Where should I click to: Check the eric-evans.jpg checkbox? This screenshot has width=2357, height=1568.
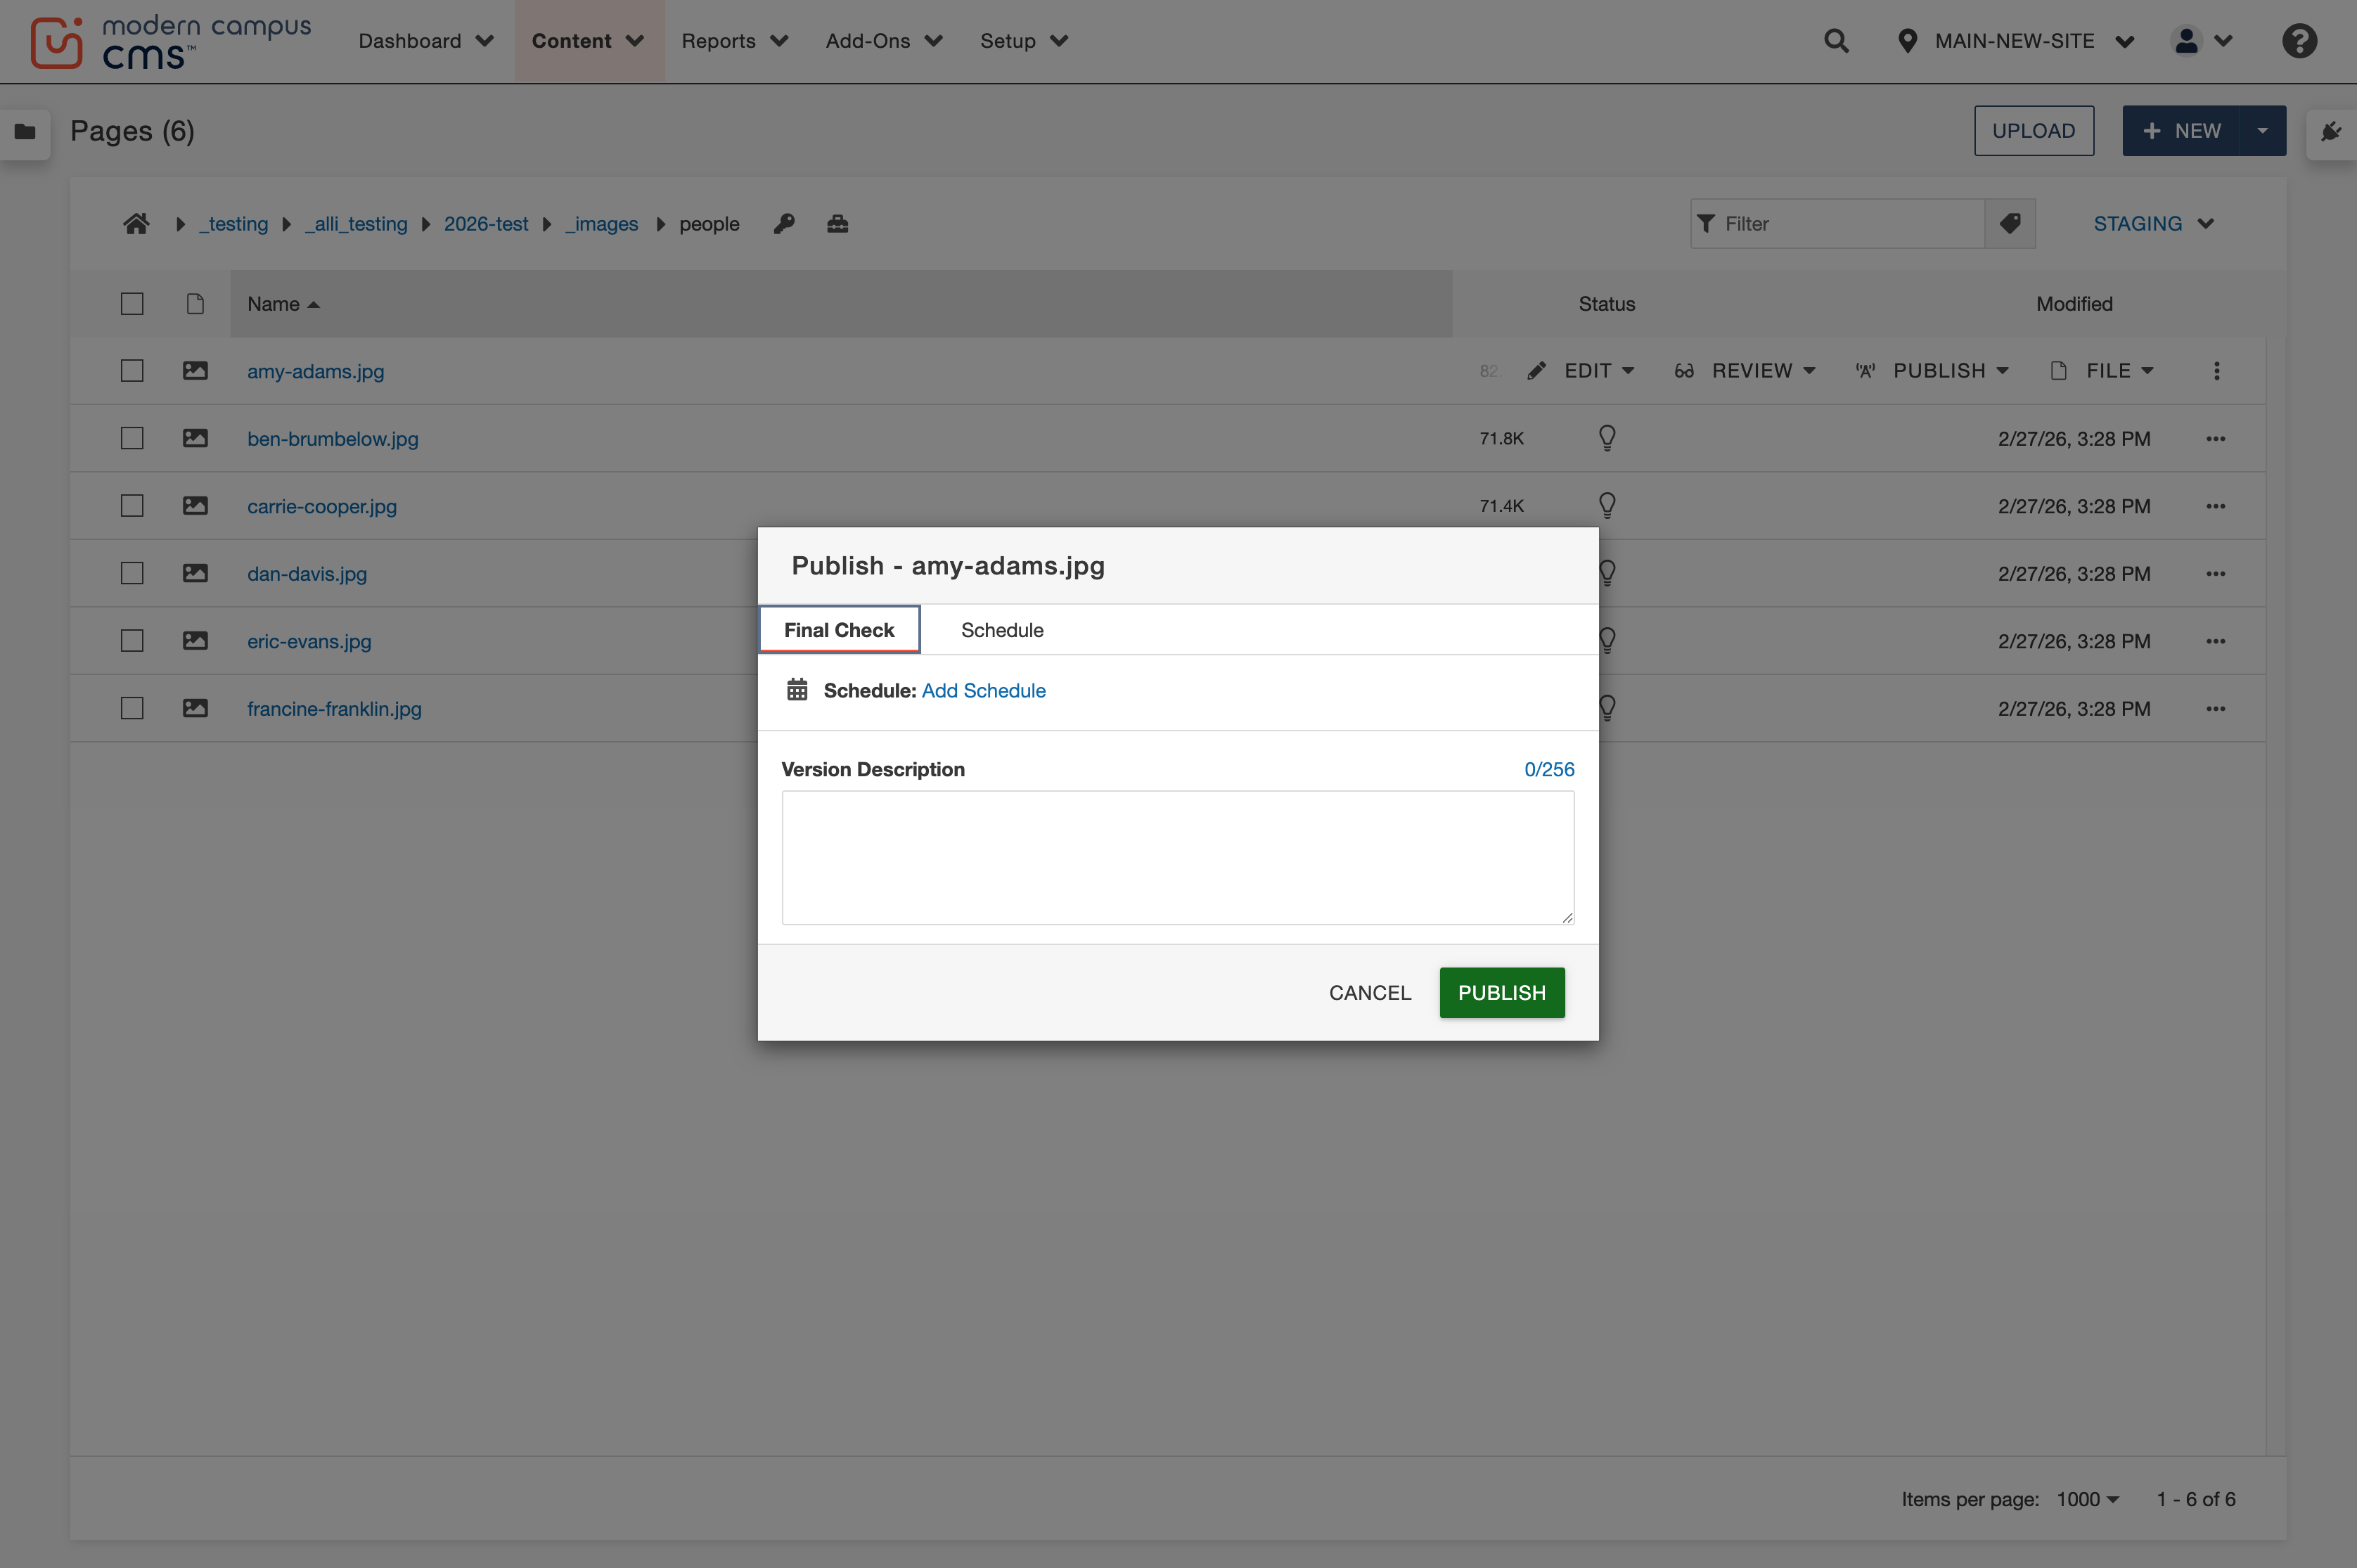[132, 641]
